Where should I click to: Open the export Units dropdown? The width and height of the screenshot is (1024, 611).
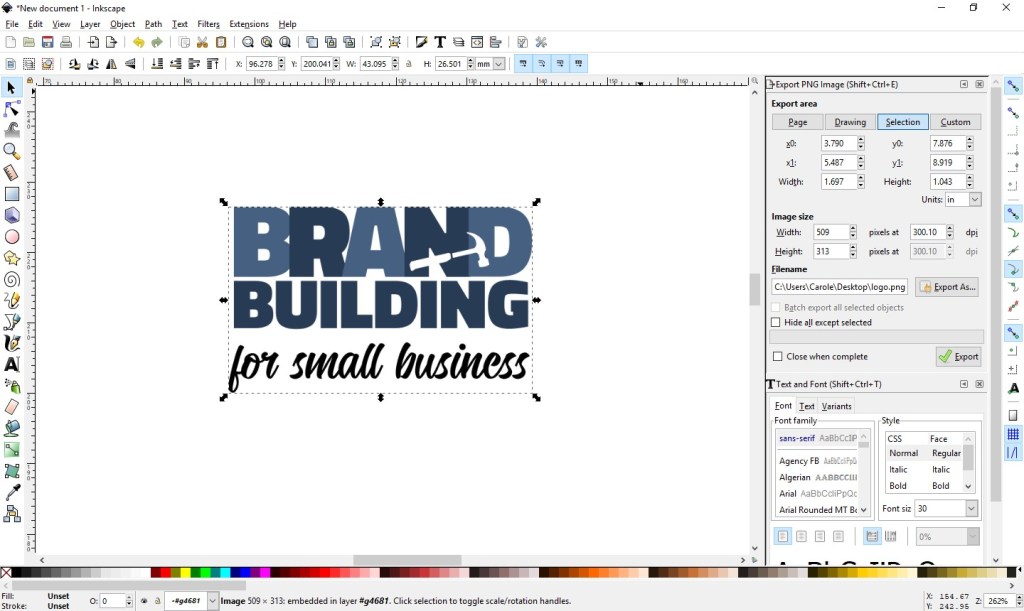pos(974,200)
